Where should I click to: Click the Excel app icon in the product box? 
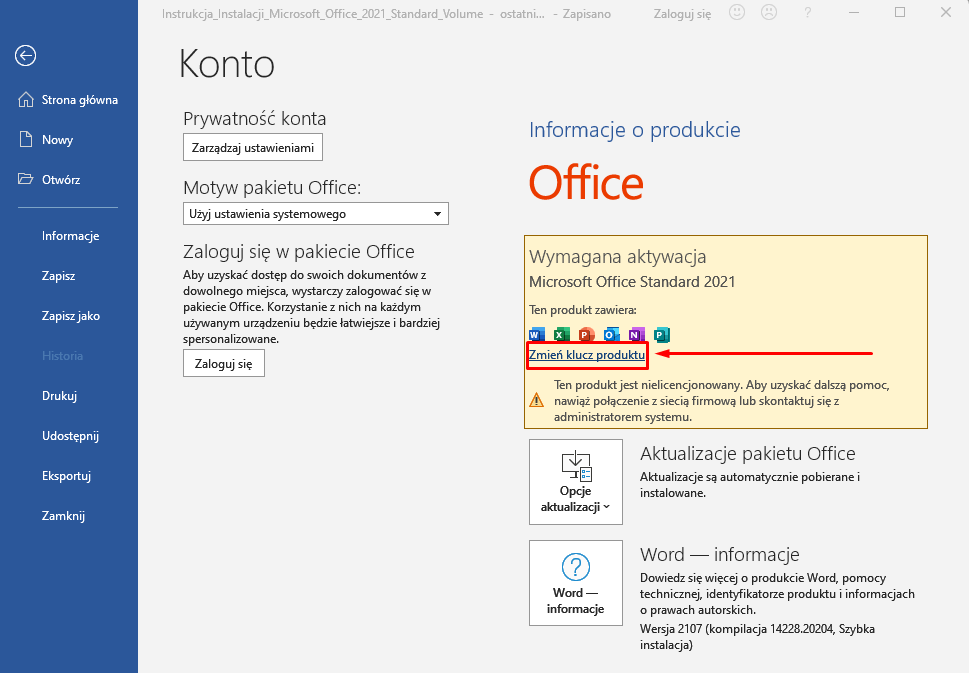click(x=561, y=335)
